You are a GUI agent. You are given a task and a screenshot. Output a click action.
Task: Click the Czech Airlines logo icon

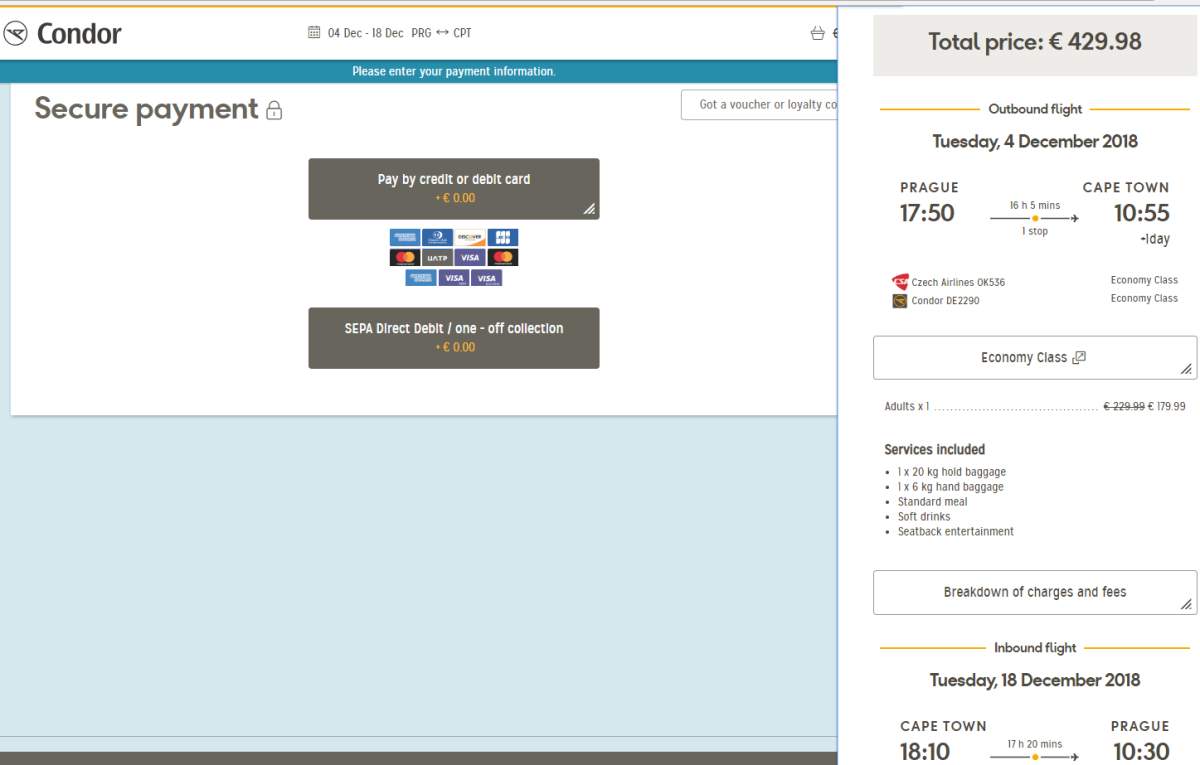pyautogui.click(x=900, y=282)
